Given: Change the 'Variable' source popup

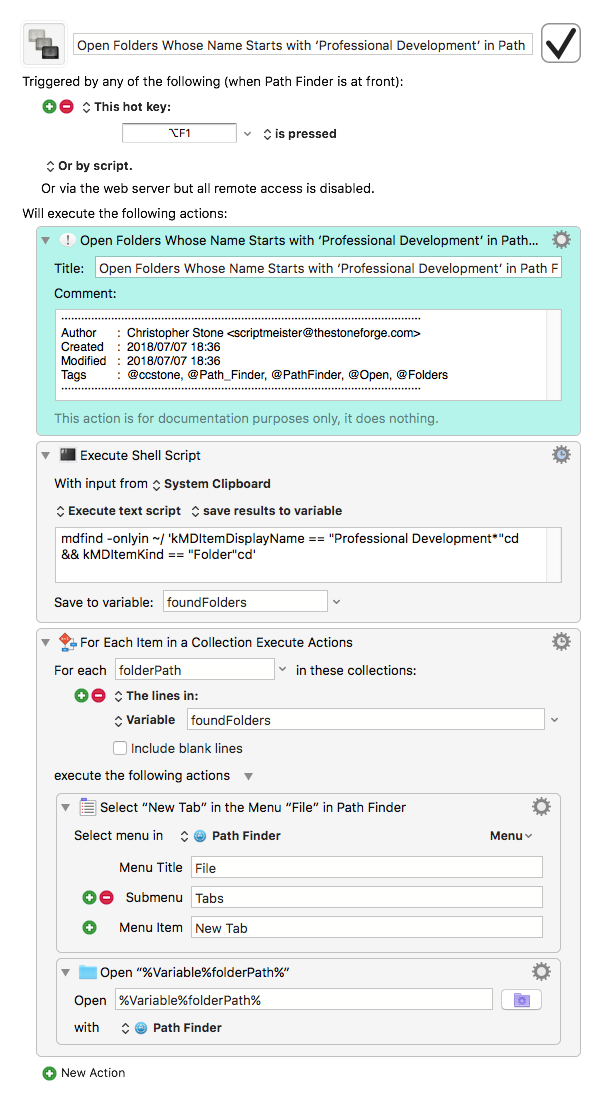Looking at the screenshot, I should point(145,720).
